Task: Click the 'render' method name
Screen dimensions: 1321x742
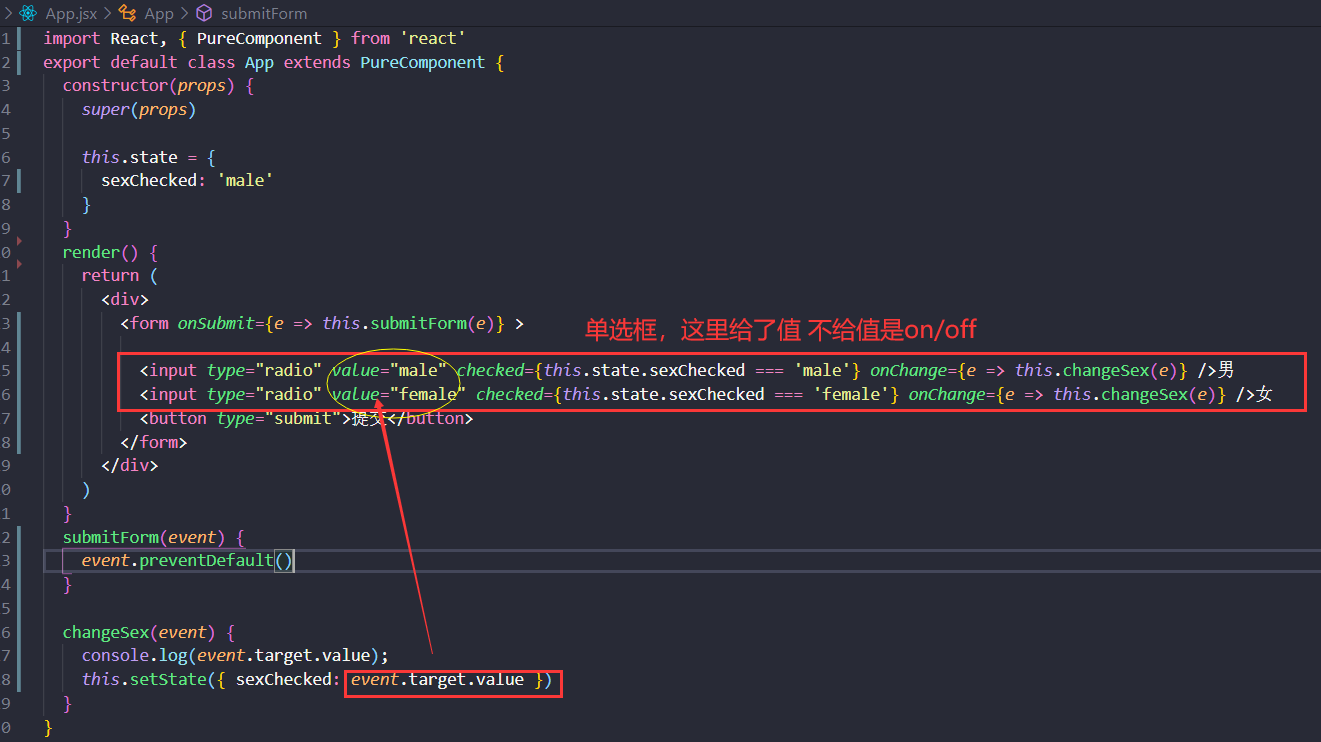Action: (91, 252)
